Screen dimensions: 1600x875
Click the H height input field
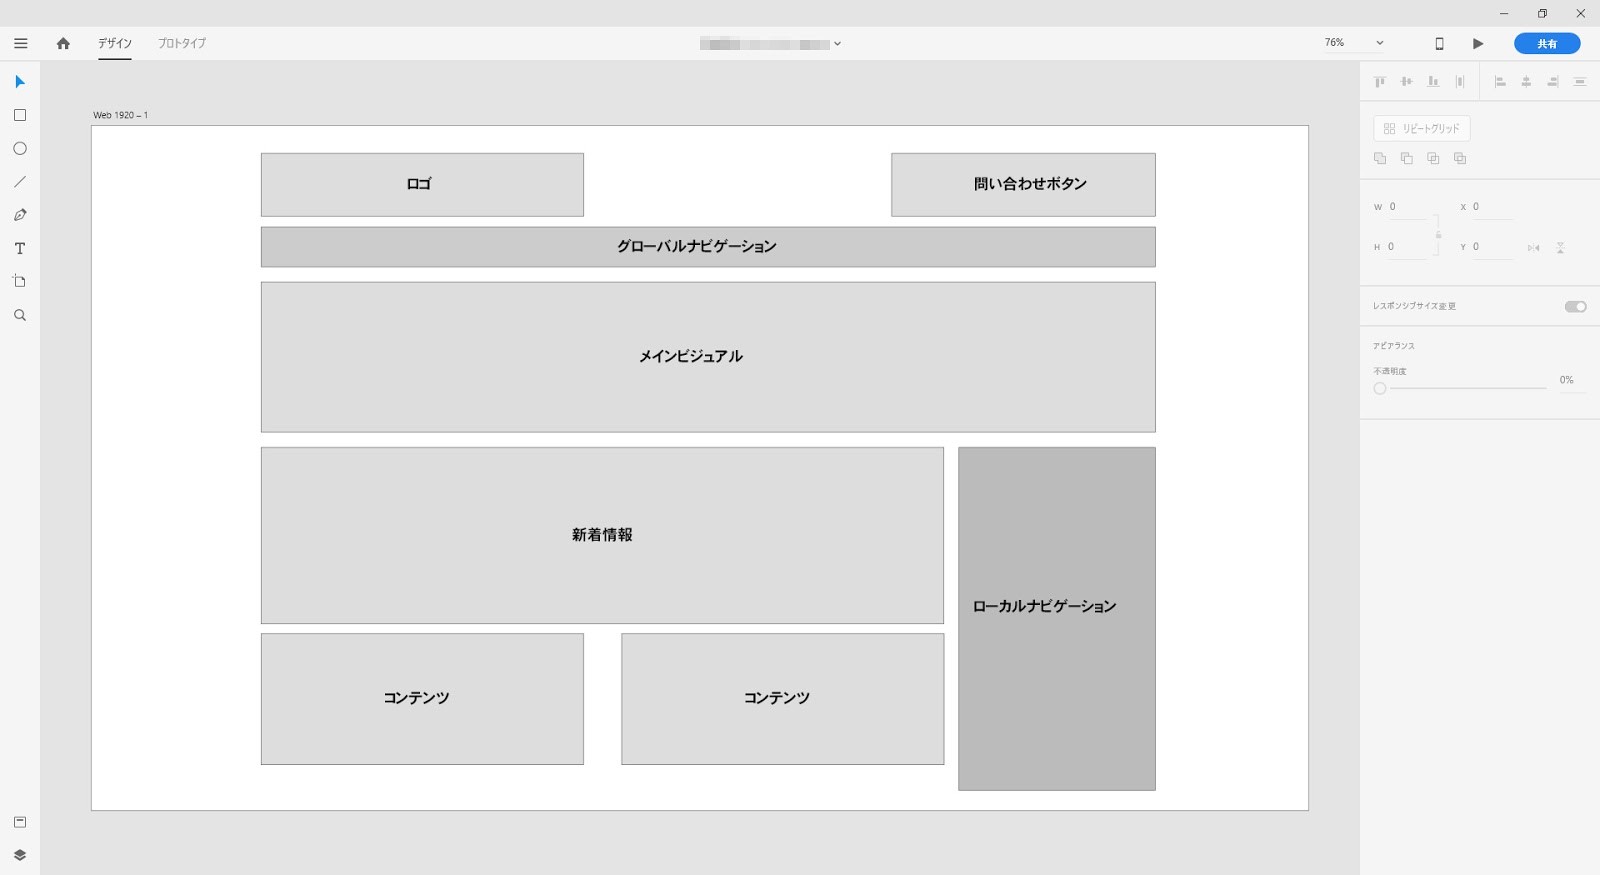[x=1406, y=247]
